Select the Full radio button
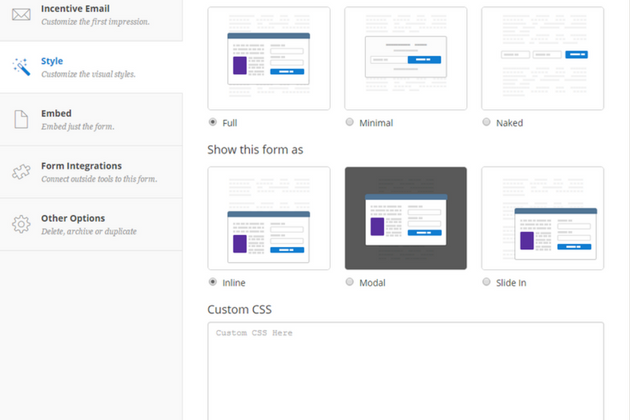The height and width of the screenshot is (420, 630). [213, 122]
